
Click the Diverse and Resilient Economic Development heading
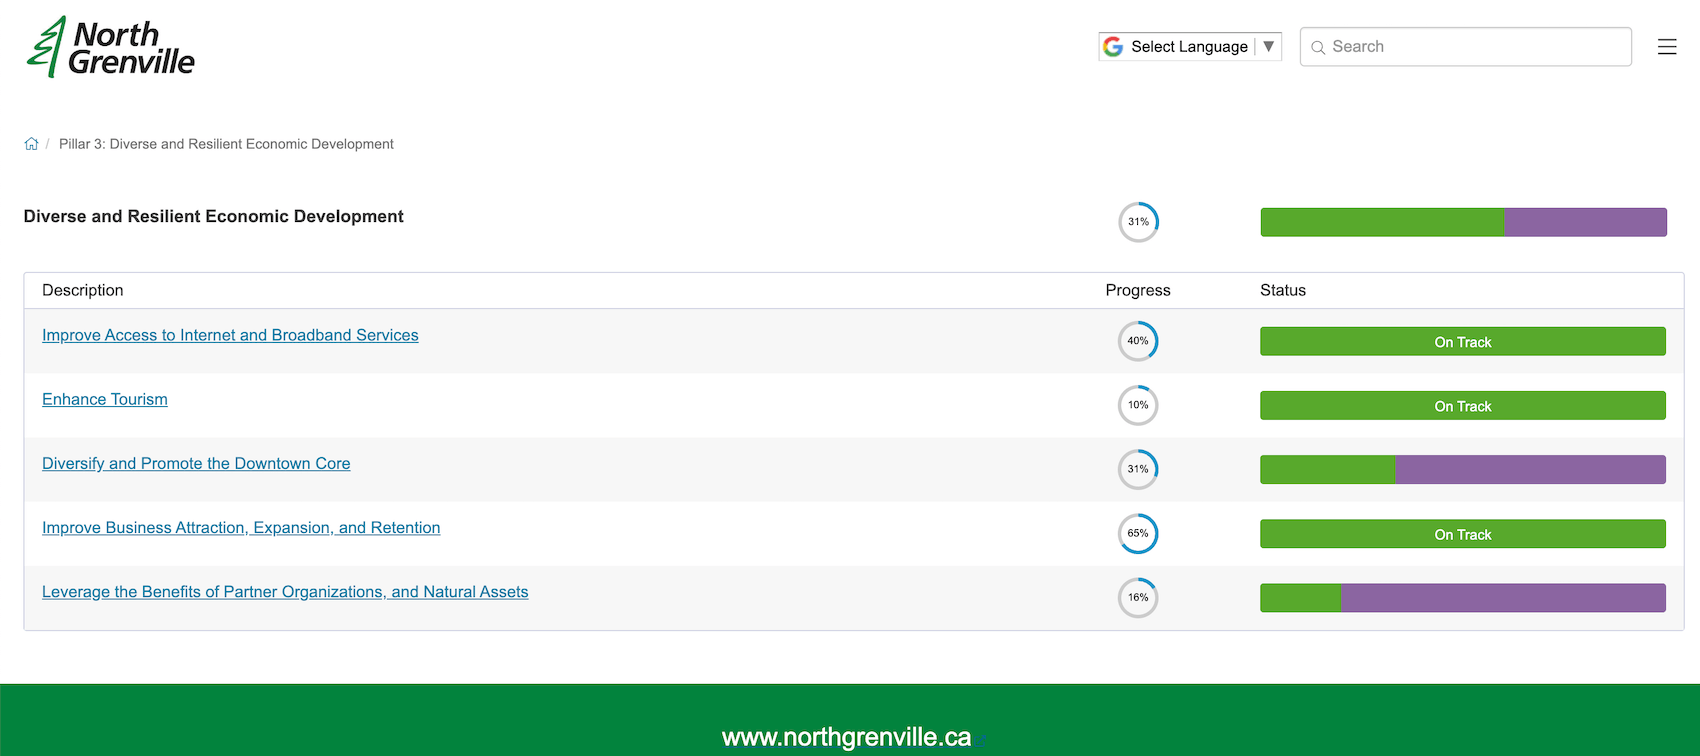click(x=214, y=216)
